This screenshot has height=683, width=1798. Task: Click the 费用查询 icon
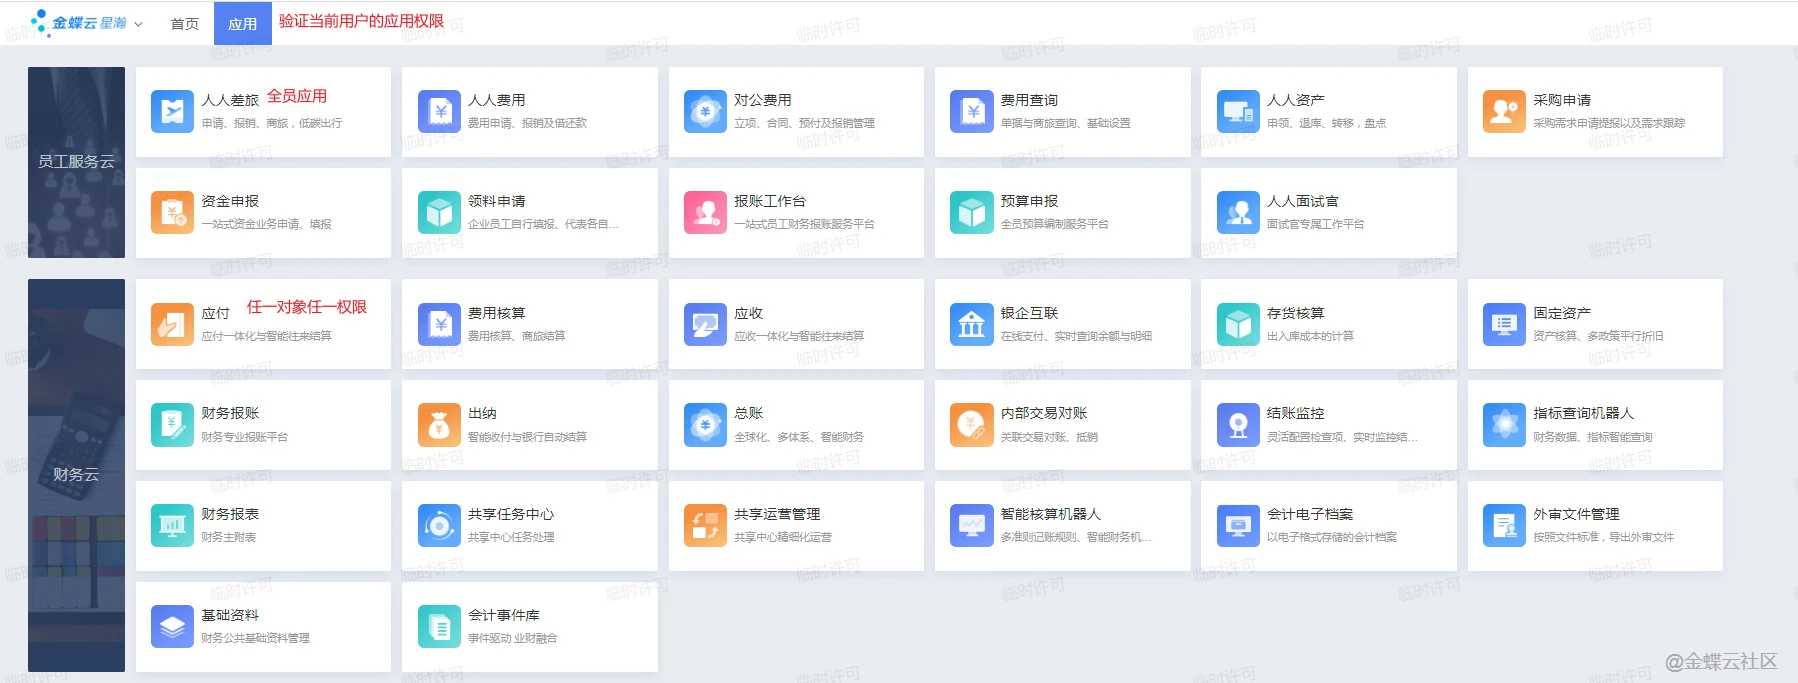tap(972, 111)
